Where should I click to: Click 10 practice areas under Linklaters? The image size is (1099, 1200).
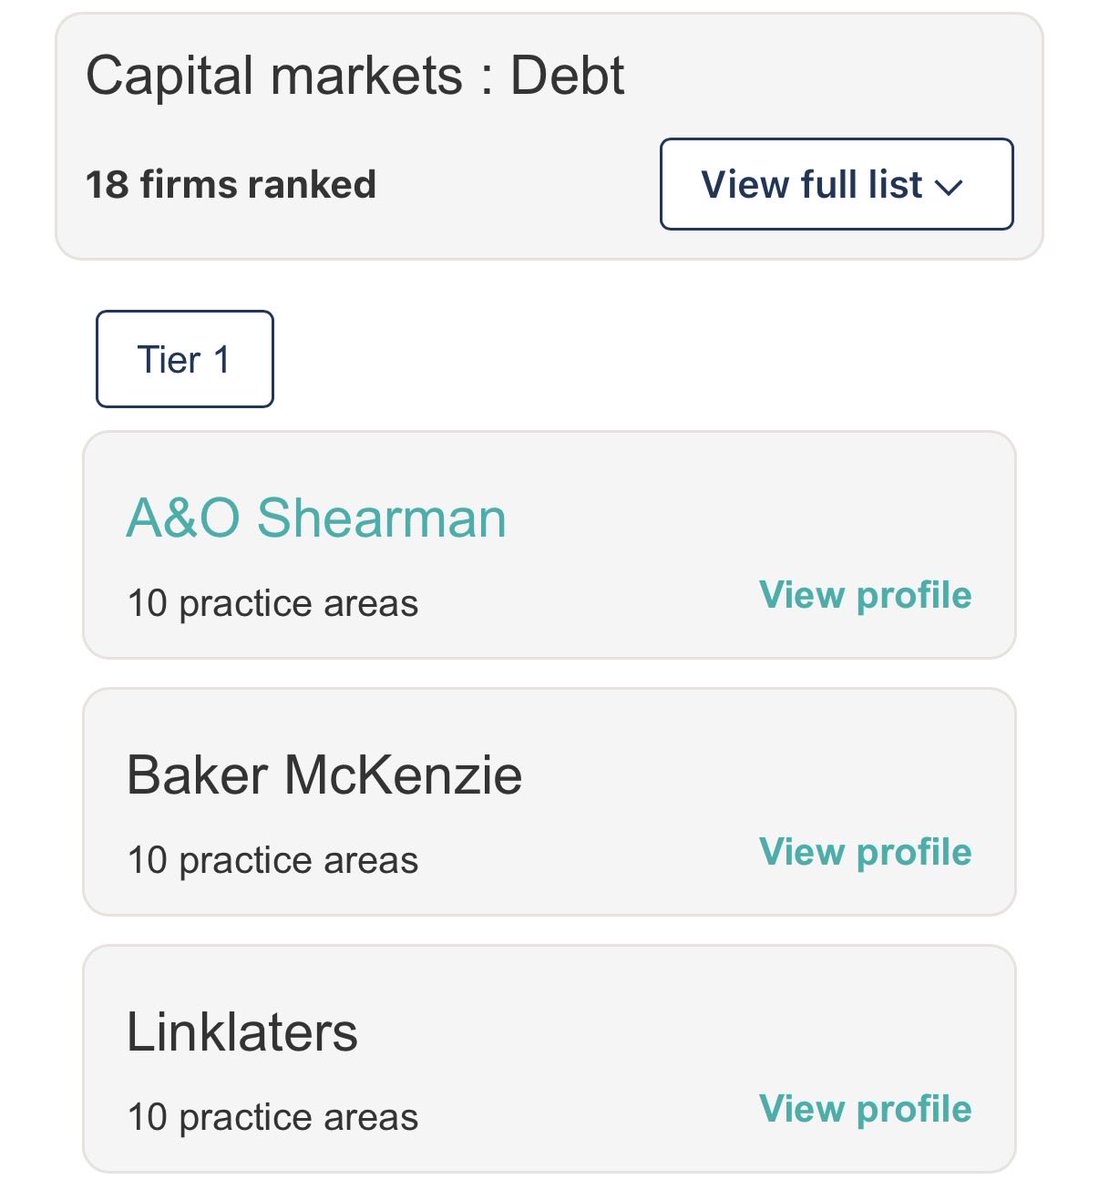(272, 1117)
